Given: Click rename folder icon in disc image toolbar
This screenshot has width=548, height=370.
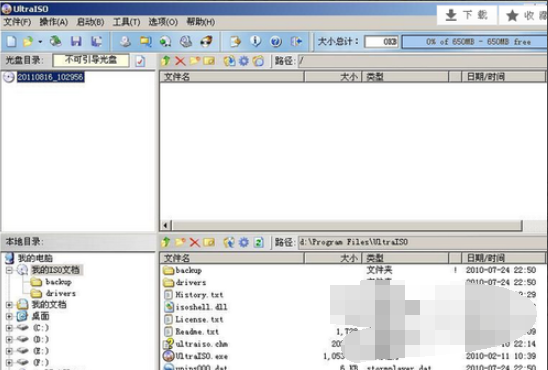Looking at the screenshot, I should tap(209, 61).
